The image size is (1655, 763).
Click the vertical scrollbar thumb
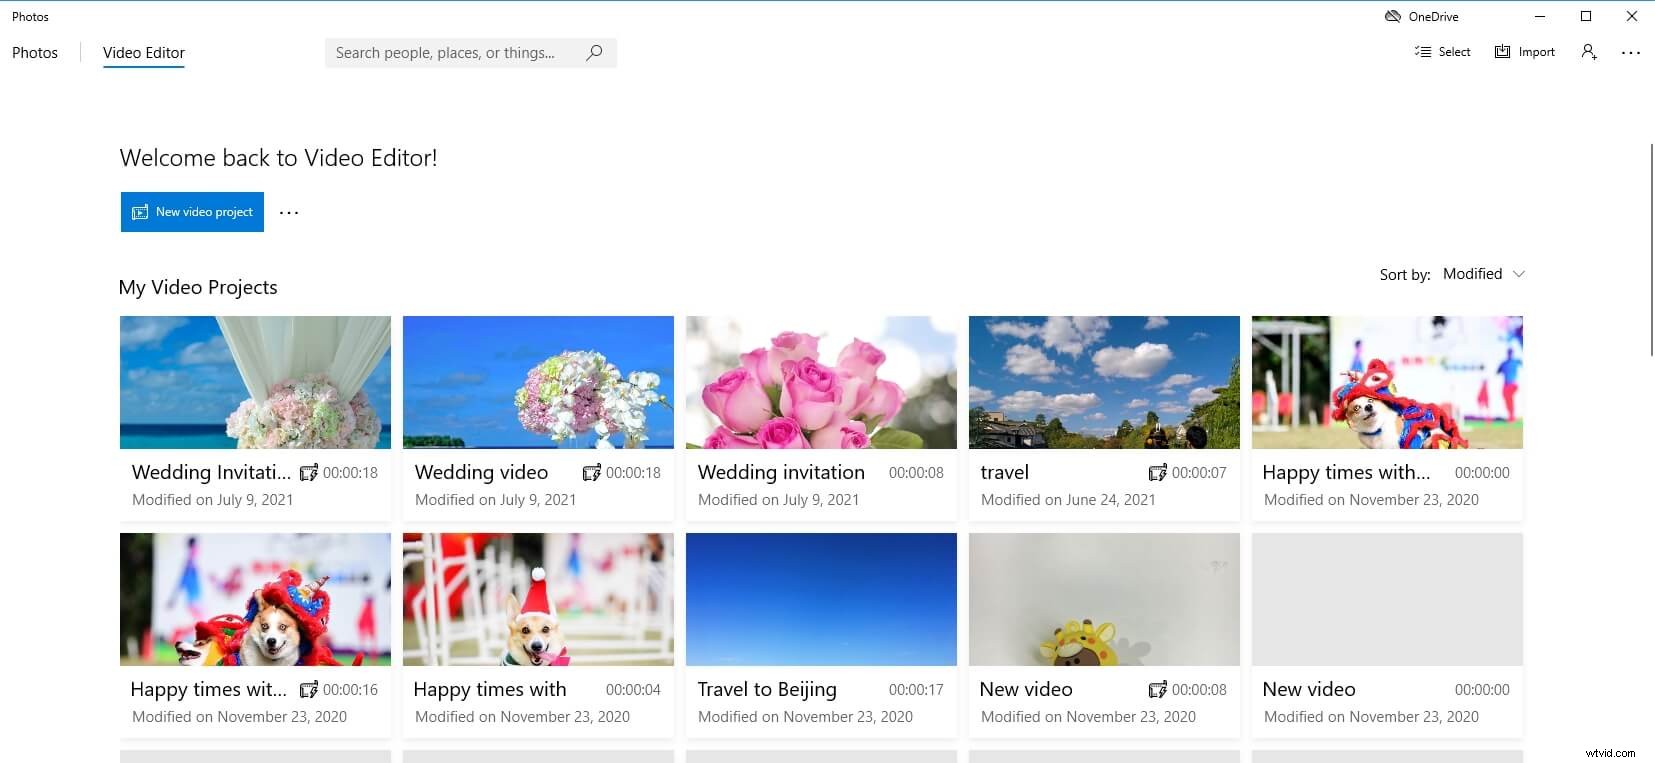click(1651, 250)
